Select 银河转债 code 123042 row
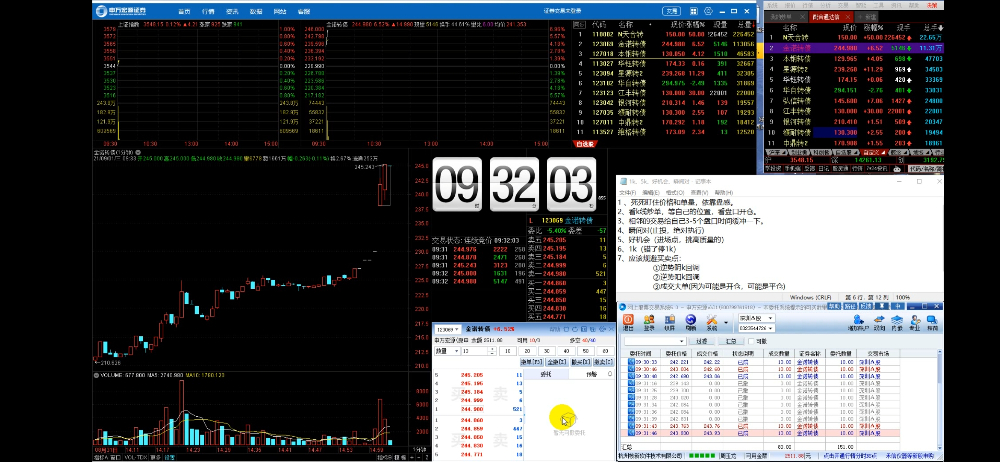Screen dimensions: 1000x462 (x=664, y=102)
